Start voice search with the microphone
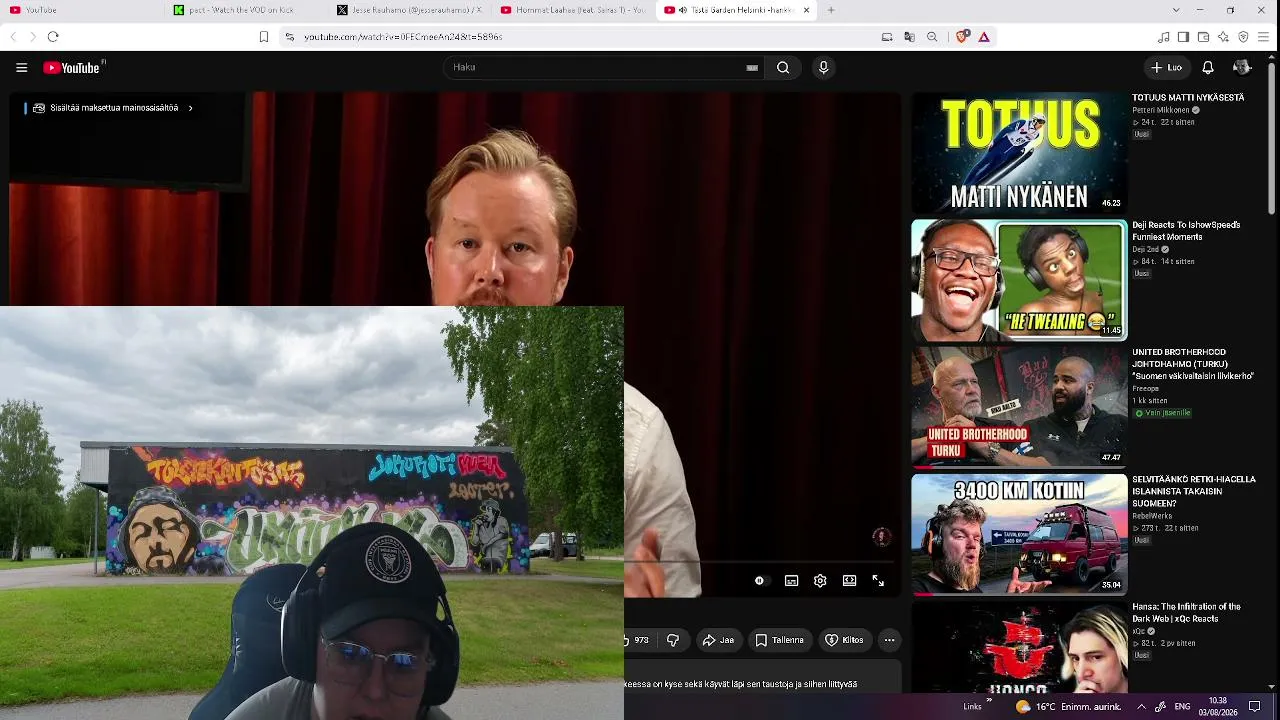1280x720 pixels. click(x=823, y=68)
